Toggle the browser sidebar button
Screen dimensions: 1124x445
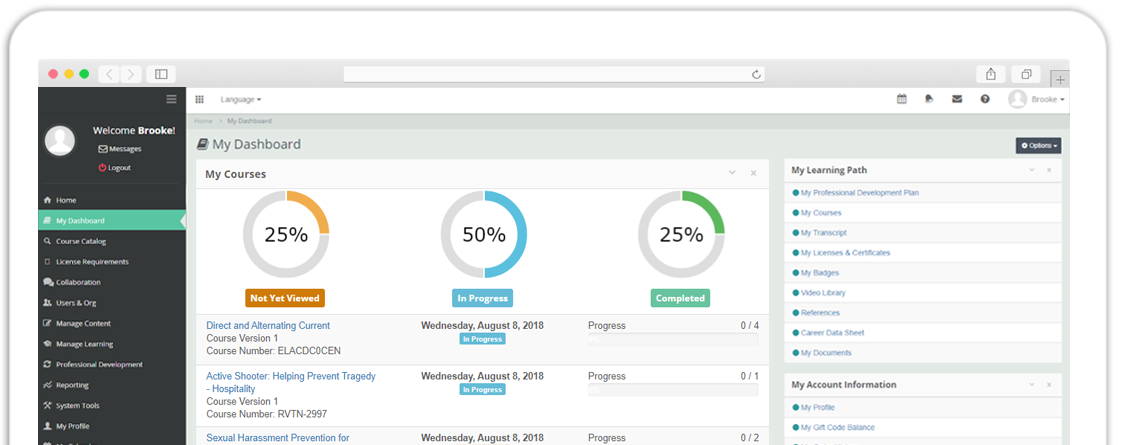[x=161, y=74]
